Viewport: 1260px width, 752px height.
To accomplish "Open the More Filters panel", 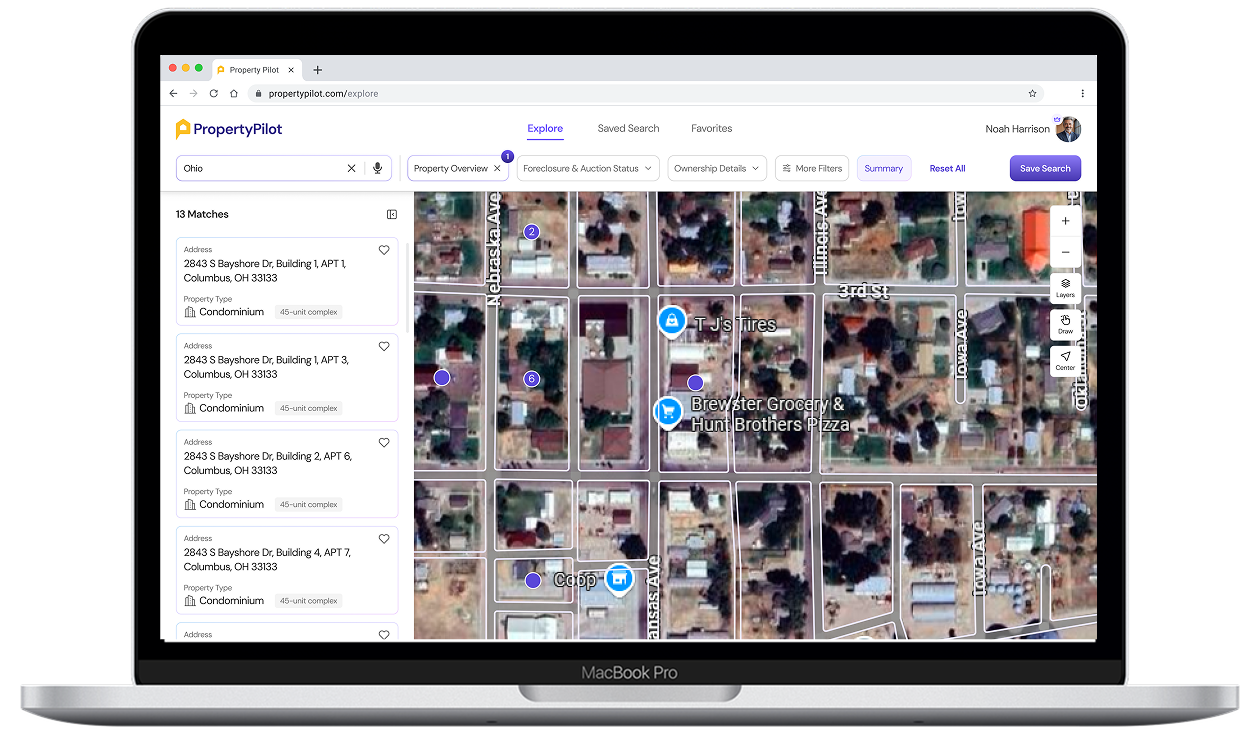I will click(x=812, y=168).
